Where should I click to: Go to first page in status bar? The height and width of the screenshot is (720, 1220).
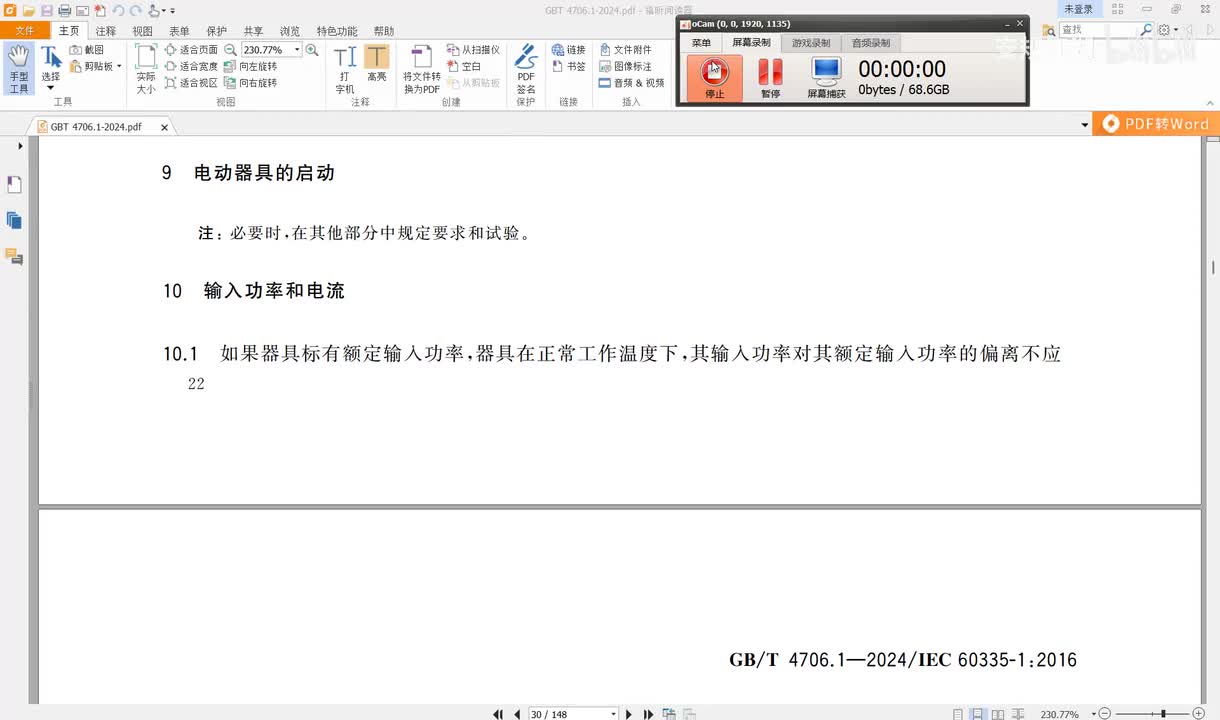498,714
